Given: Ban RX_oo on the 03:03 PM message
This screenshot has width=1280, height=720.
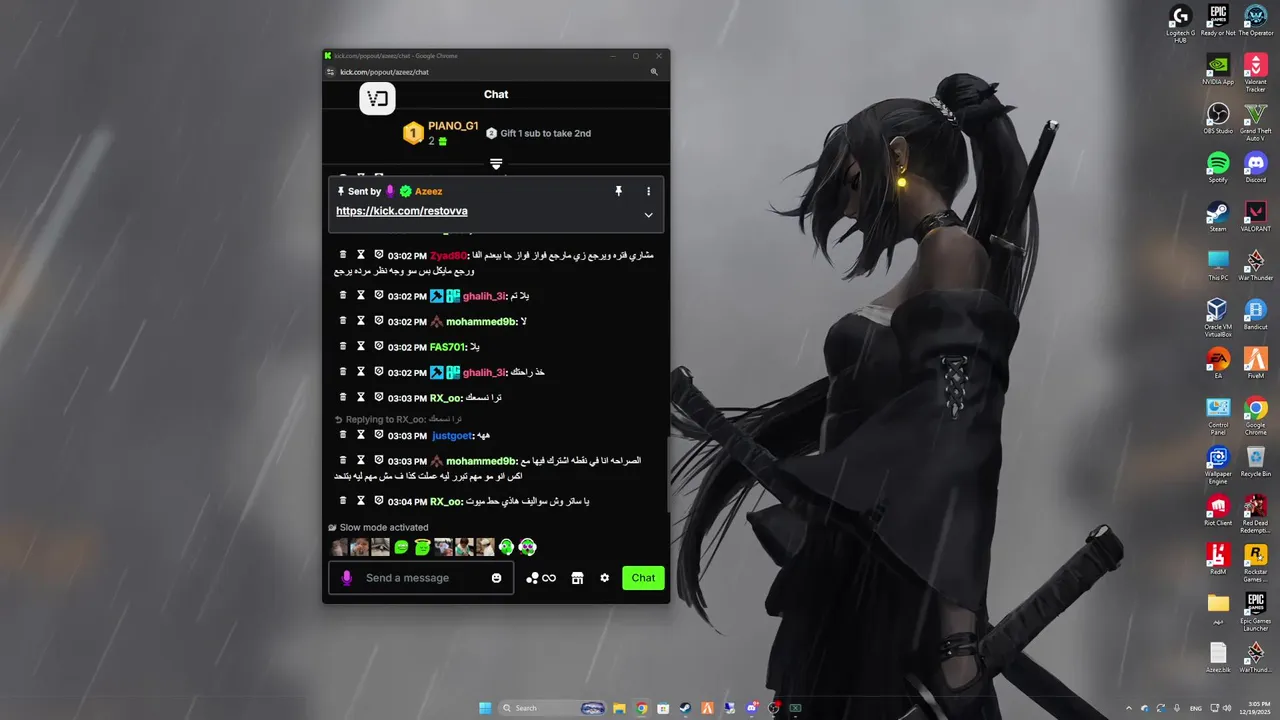Looking at the screenshot, I should click(379, 397).
